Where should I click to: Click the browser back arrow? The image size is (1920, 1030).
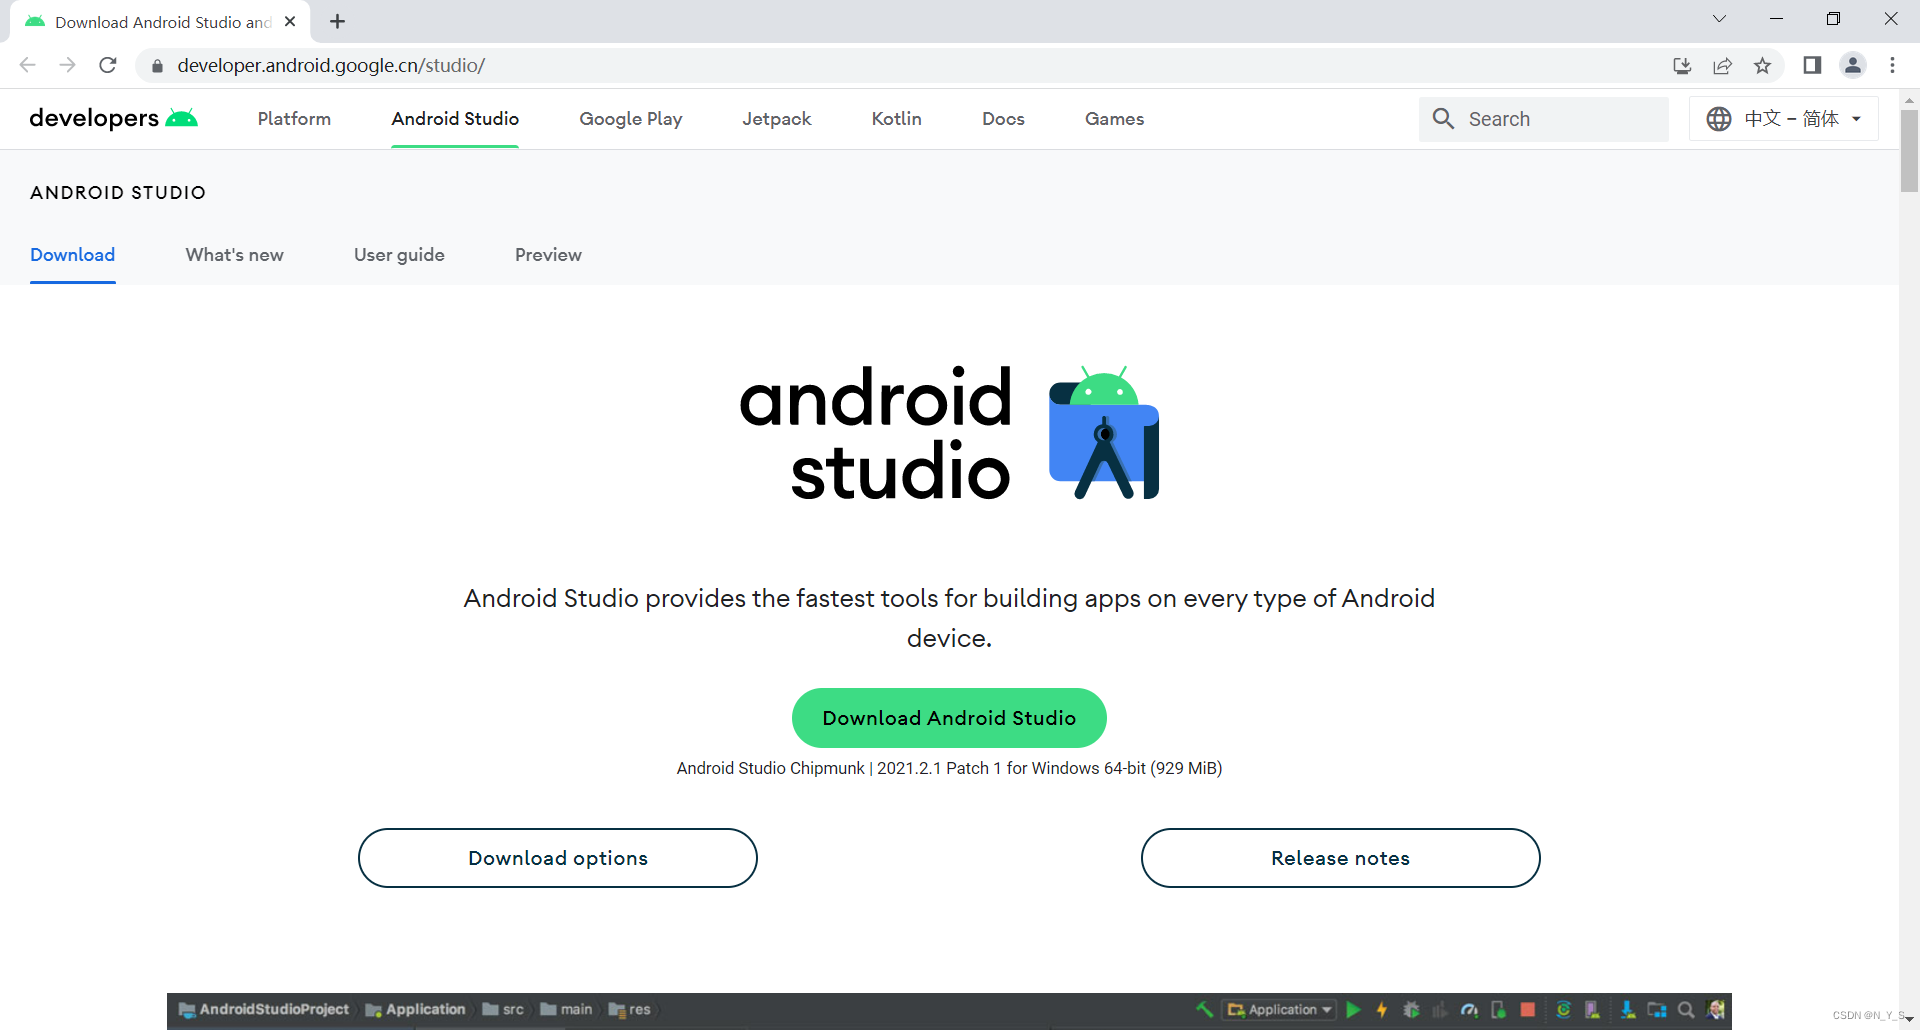click(27, 65)
